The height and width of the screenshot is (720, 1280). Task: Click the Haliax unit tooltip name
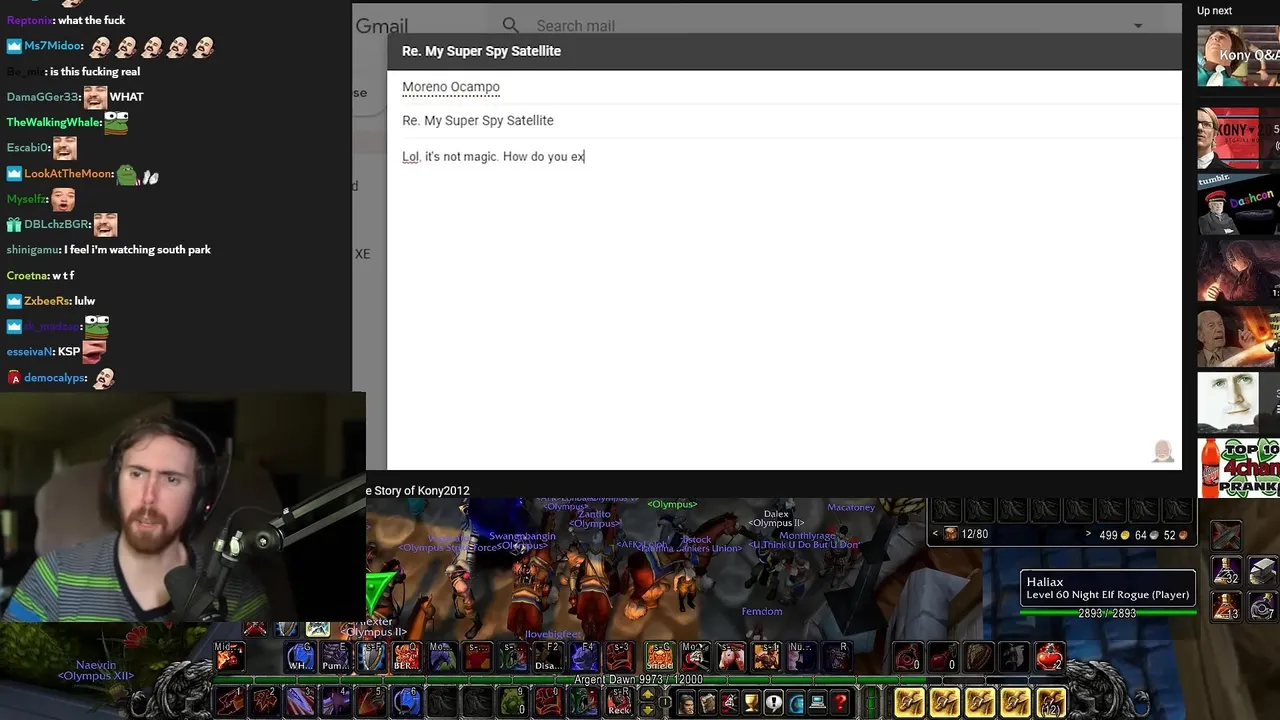pyautogui.click(x=1045, y=582)
